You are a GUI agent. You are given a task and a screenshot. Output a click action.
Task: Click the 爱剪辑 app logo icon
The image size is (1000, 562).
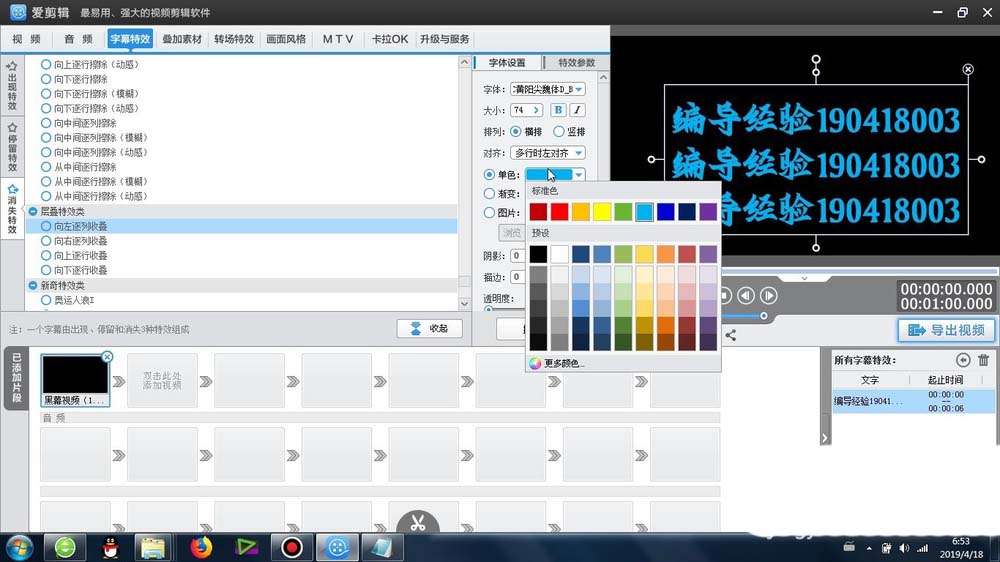click(18, 12)
